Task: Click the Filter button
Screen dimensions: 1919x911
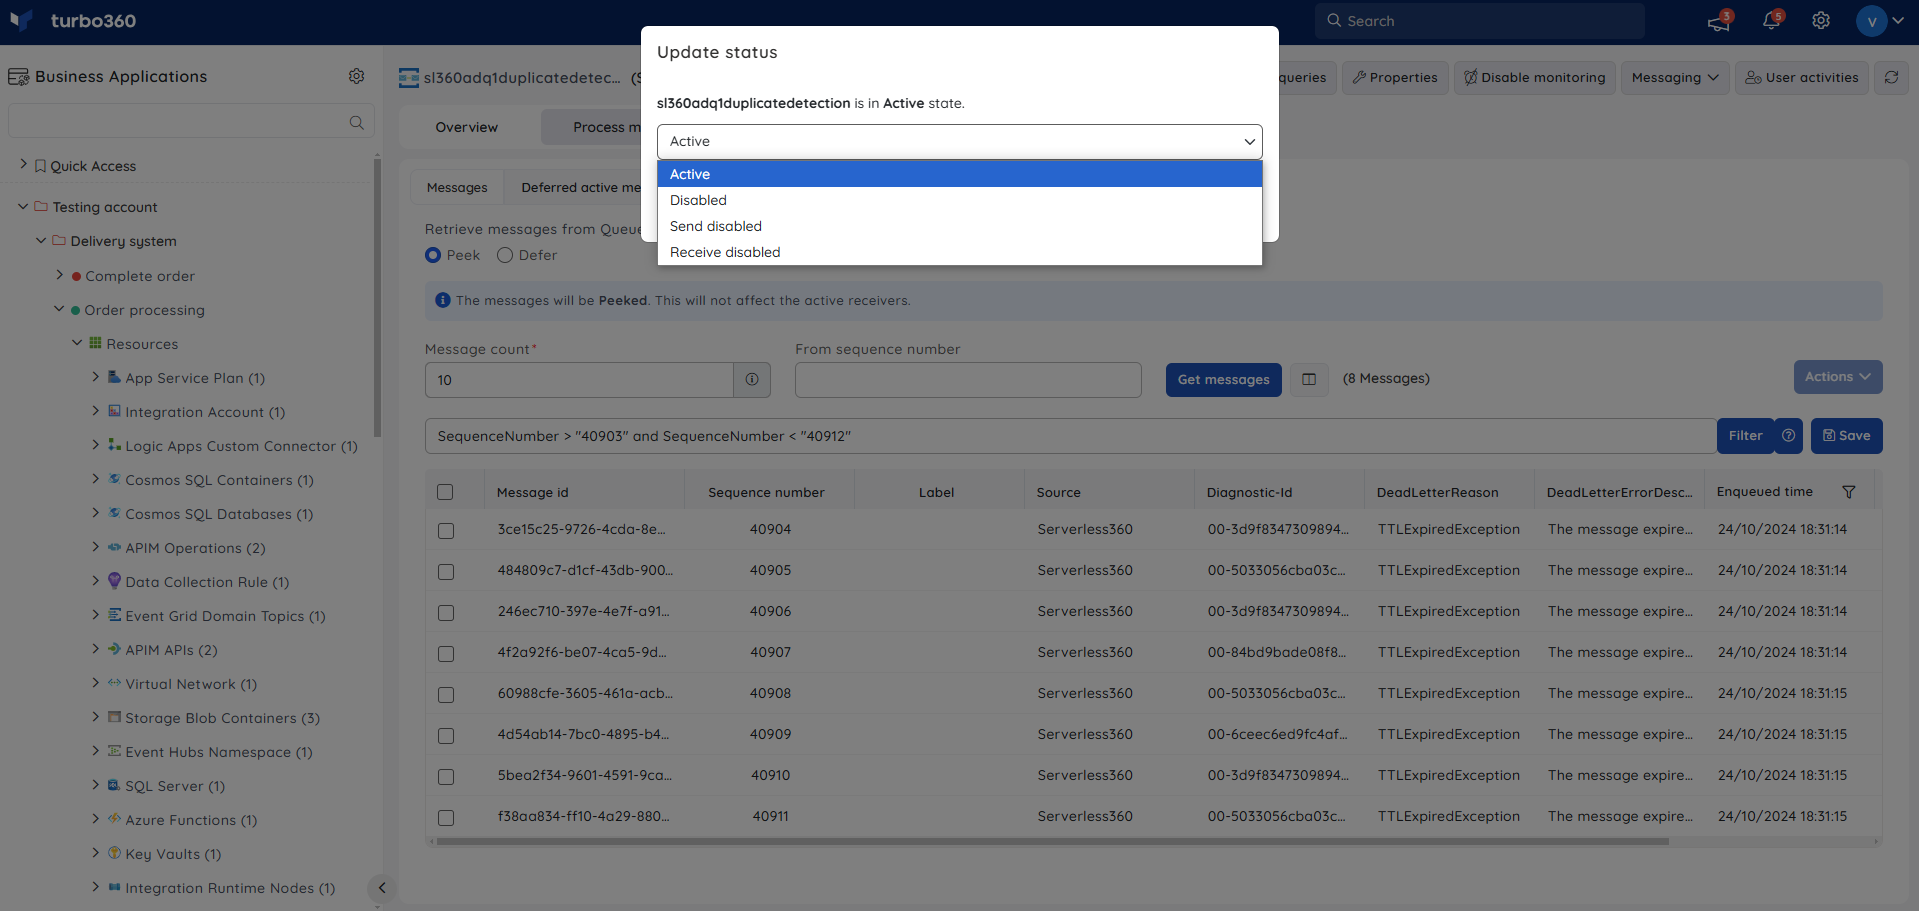Action: 1745,436
